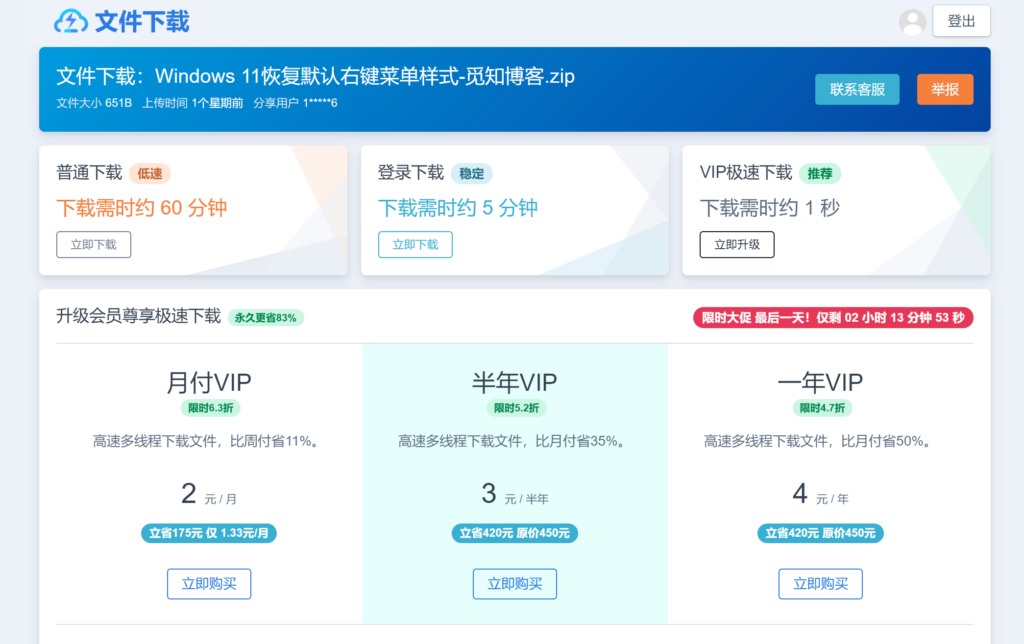Image resolution: width=1024 pixels, height=644 pixels.
Task: Buy 半年VIP with 立即购买
Action: [515, 584]
